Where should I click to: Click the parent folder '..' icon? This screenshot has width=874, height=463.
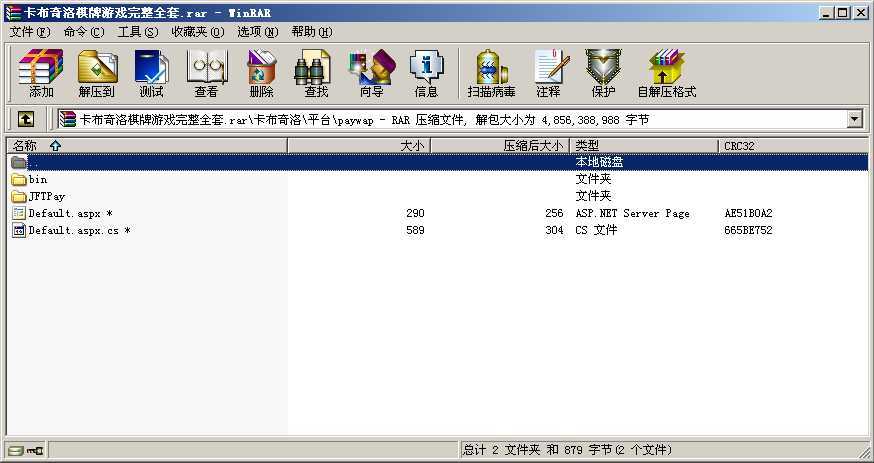pos(19,162)
